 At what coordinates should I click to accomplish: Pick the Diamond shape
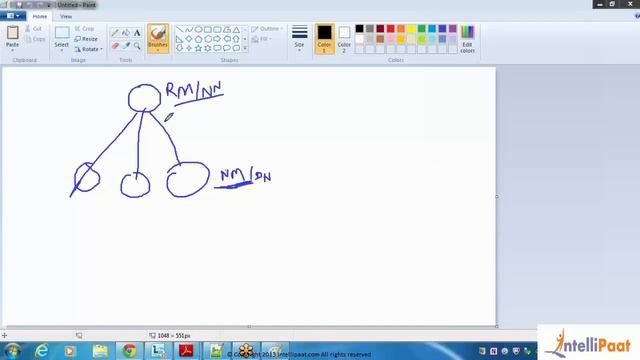(x=189, y=39)
